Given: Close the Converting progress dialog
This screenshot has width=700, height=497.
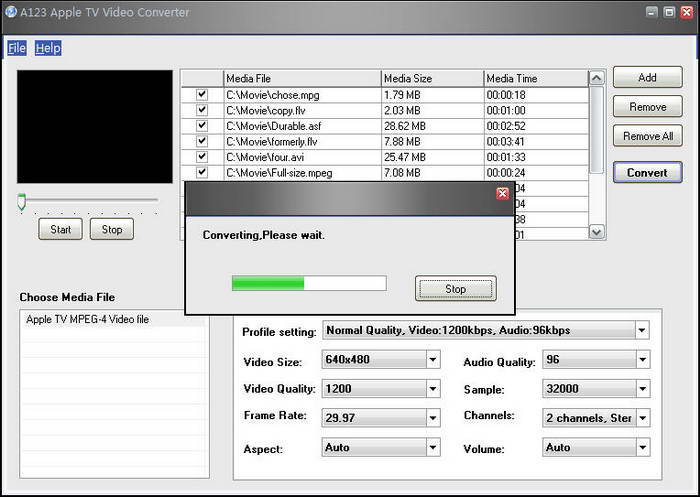Looking at the screenshot, I should (502, 193).
